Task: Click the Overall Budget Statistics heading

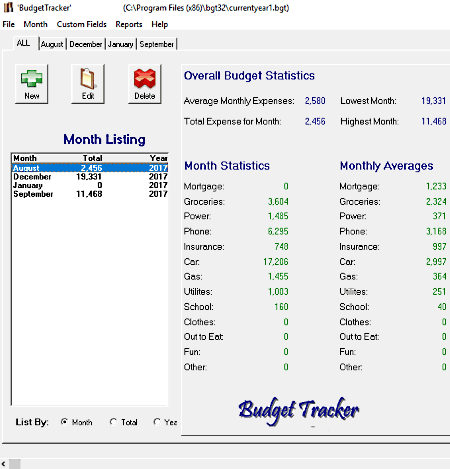Action: (x=249, y=76)
